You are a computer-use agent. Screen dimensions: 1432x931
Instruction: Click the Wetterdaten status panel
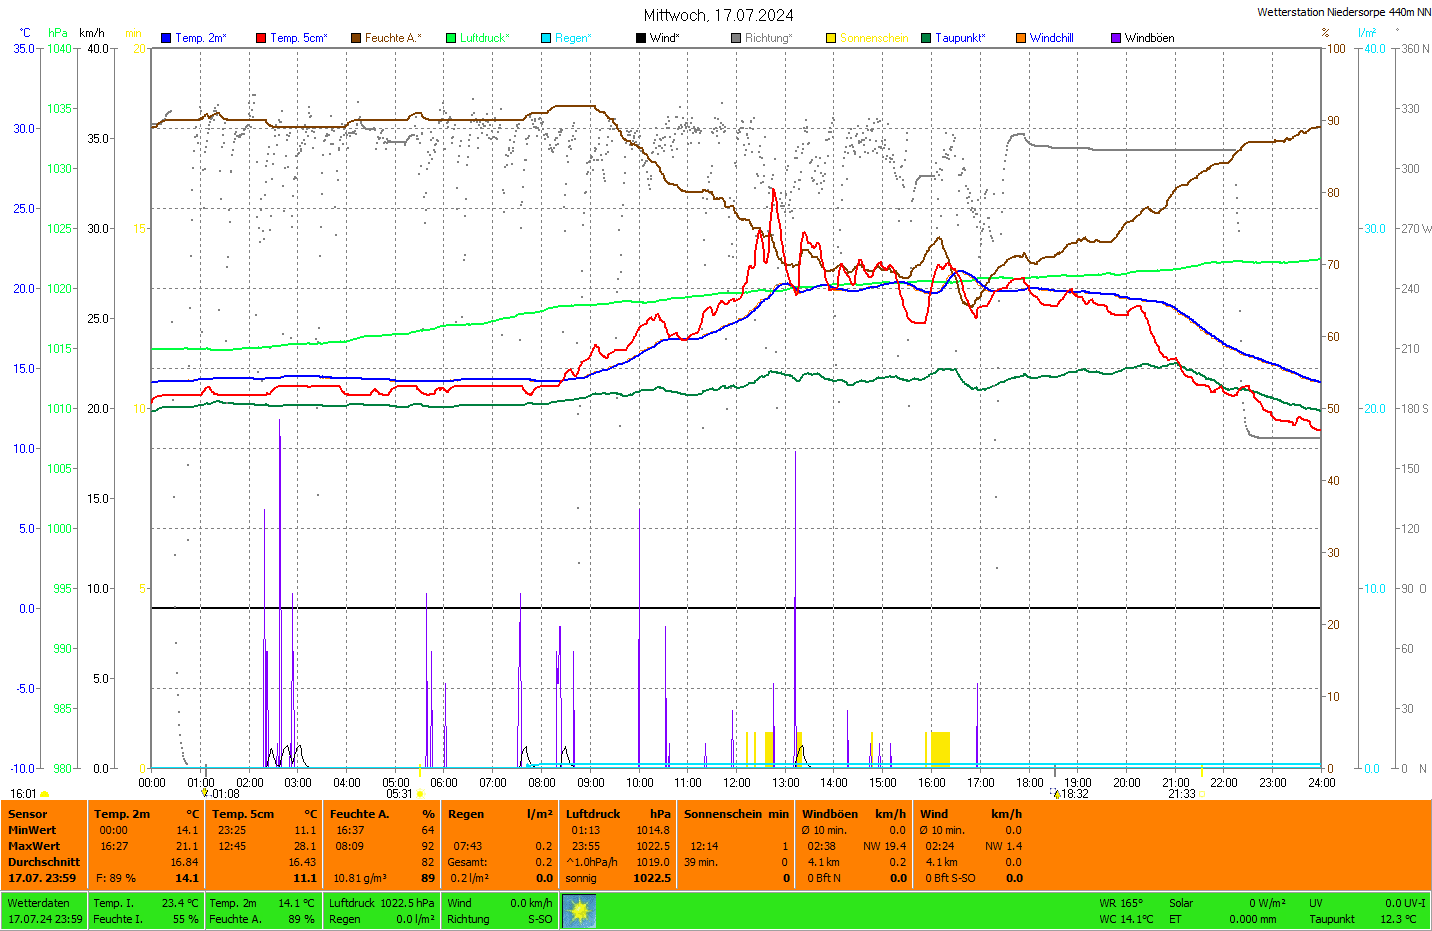tap(45, 911)
